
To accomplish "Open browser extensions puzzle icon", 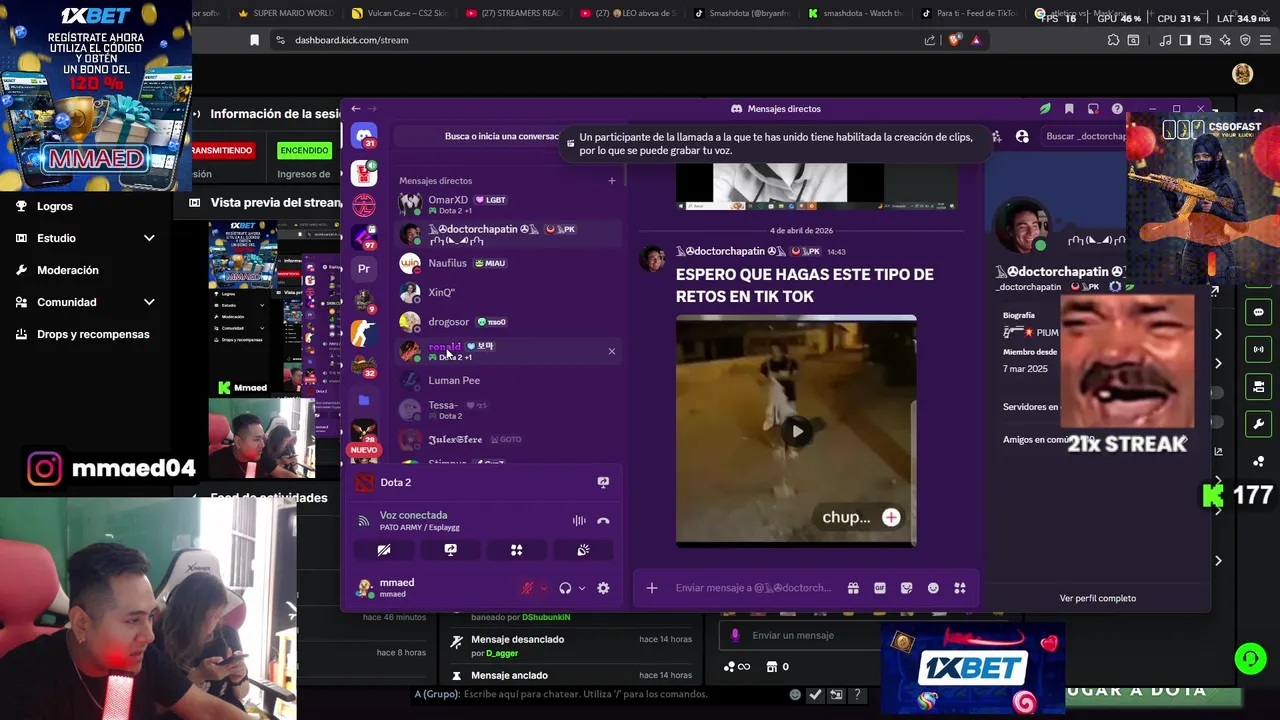I will pos(1113,40).
